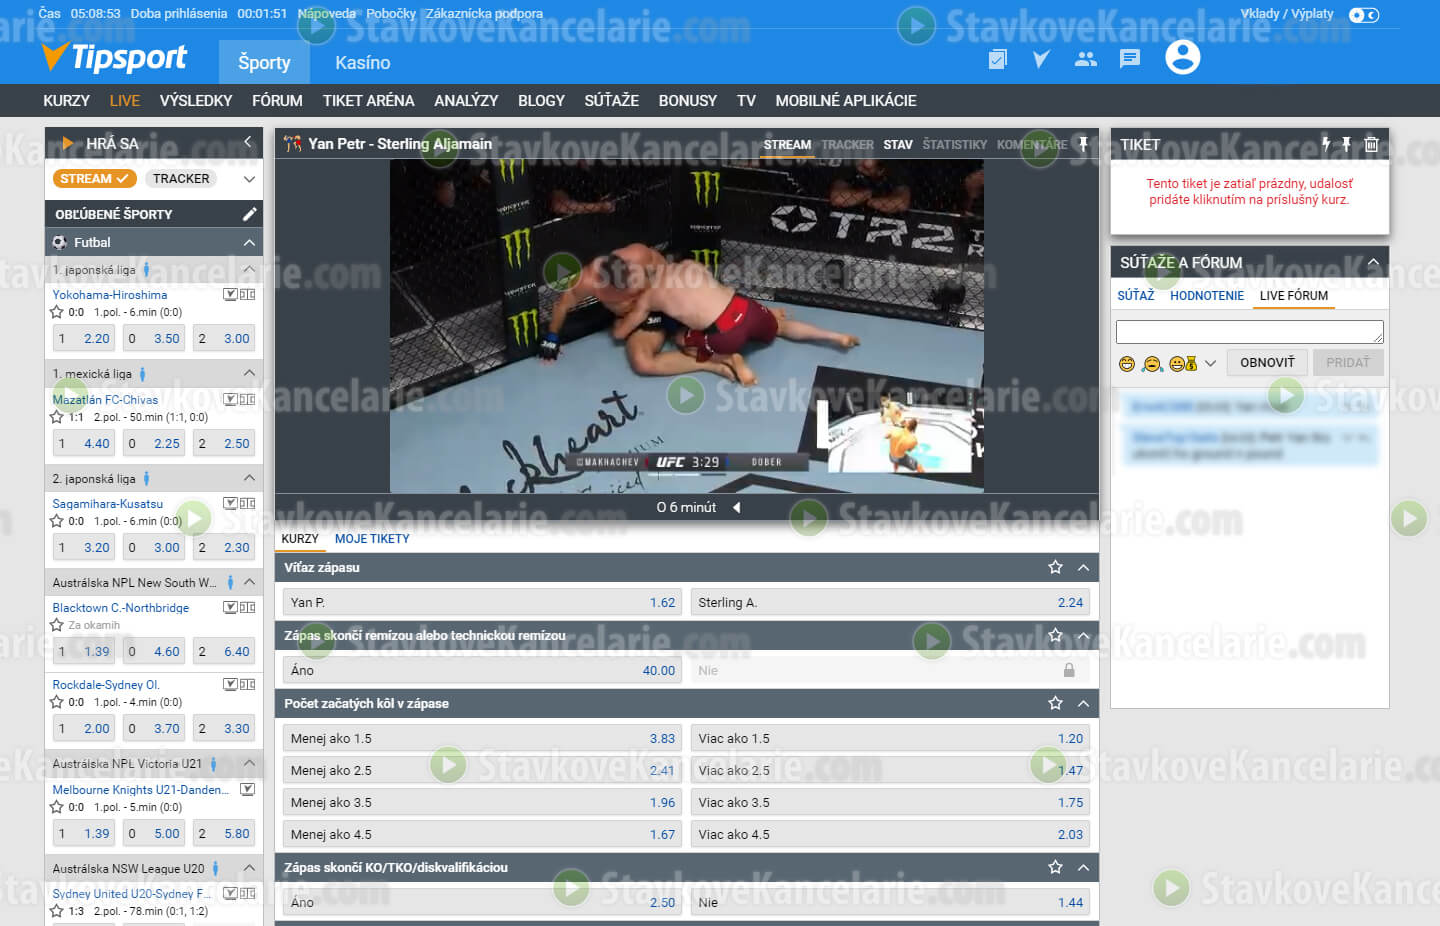This screenshot has width=1440, height=926.
Task: Edit favorite sports with pencil icon
Action: pos(250,214)
